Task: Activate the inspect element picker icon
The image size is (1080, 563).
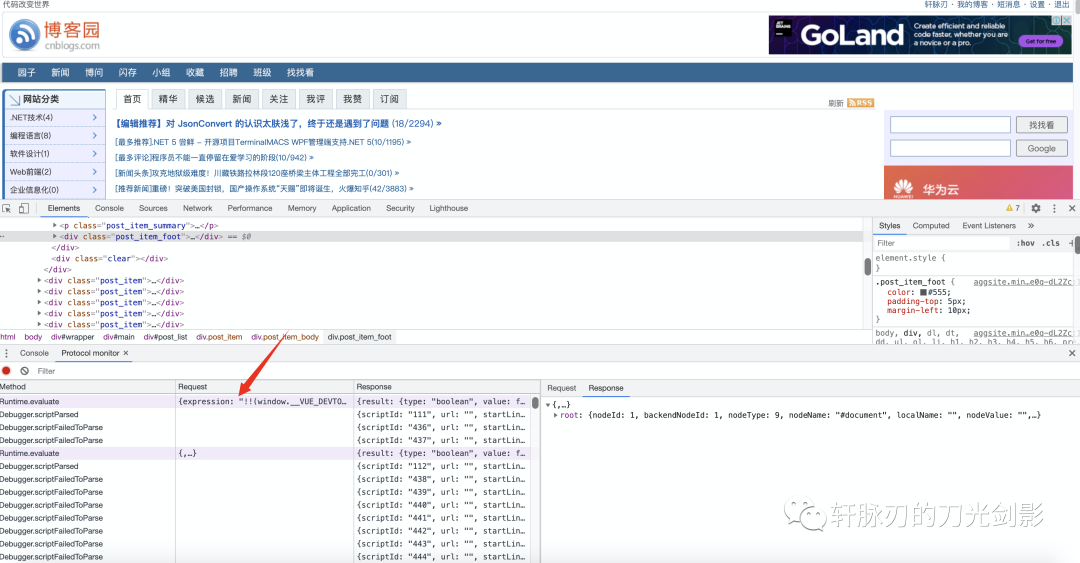Action: (6, 209)
